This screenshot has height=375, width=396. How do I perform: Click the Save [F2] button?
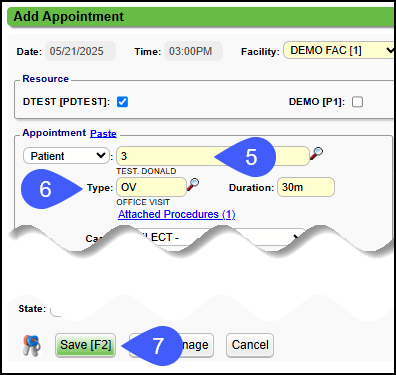(x=86, y=345)
